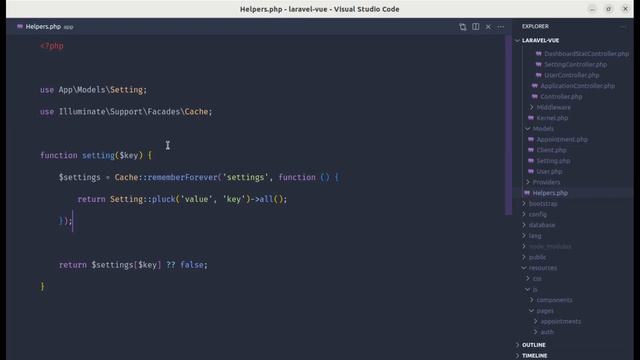Click PHP icon beside ApplicationController.php
640x360 pixels.
coord(535,86)
